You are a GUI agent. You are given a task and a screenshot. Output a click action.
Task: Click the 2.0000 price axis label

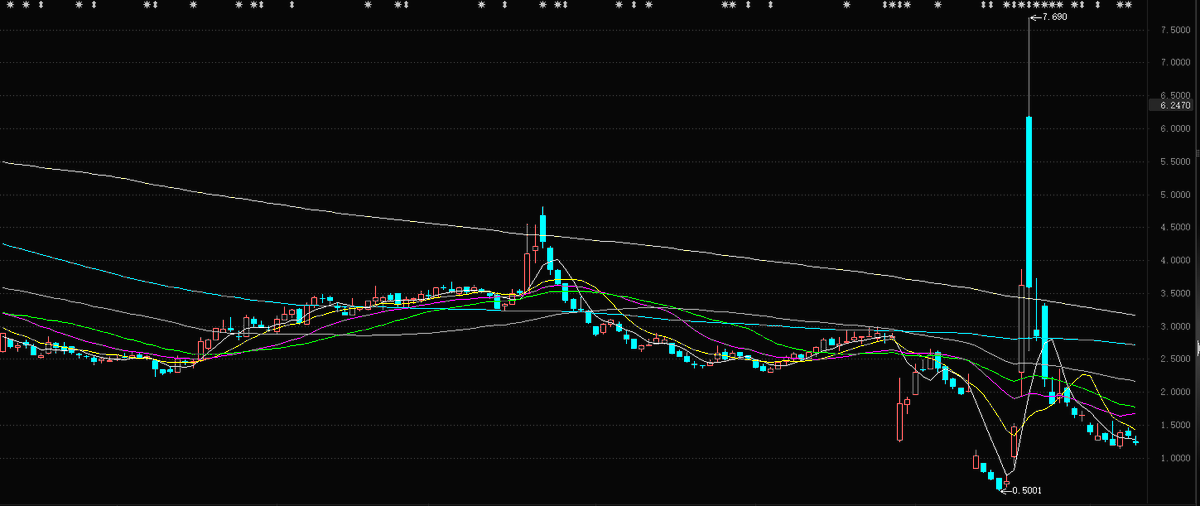pyautogui.click(x=1175, y=393)
